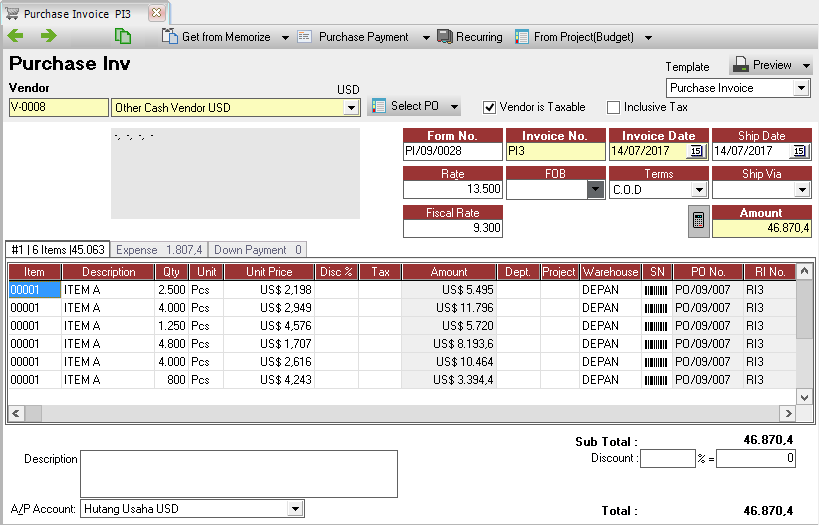819x525 pixels.
Task: Open FOB dropdown
Action: tap(595, 189)
